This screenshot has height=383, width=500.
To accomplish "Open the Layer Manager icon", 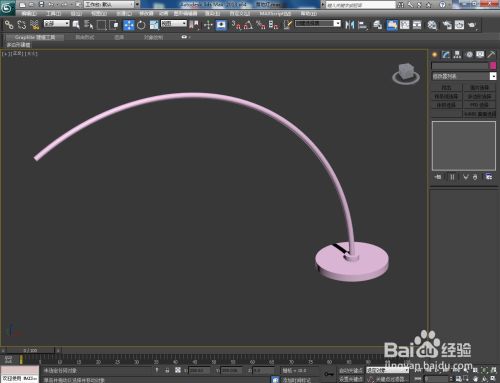I will tap(377, 25).
